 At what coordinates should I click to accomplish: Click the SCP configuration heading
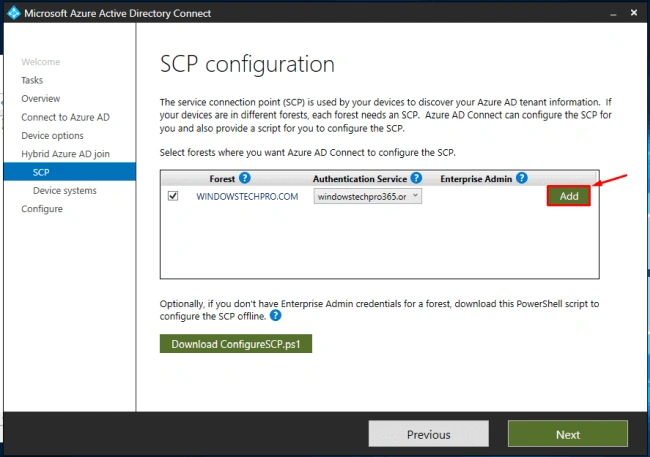point(247,64)
